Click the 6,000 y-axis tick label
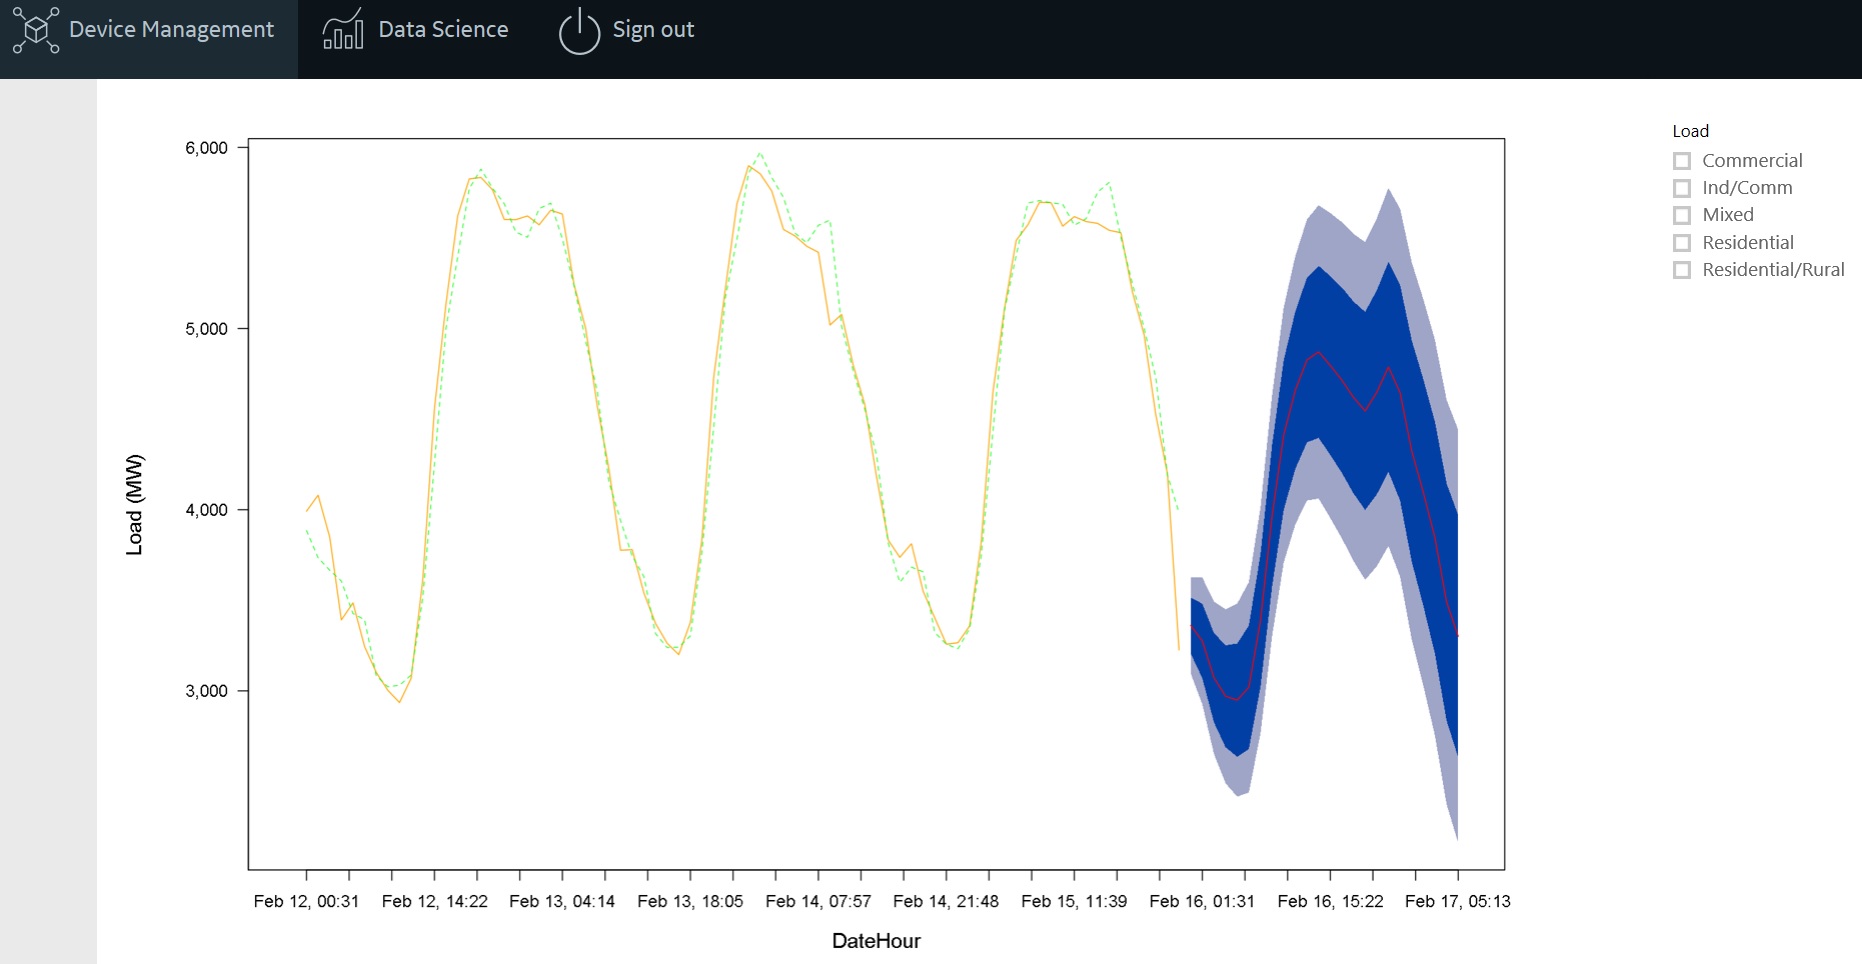 pyautogui.click(x=206, y=148)
